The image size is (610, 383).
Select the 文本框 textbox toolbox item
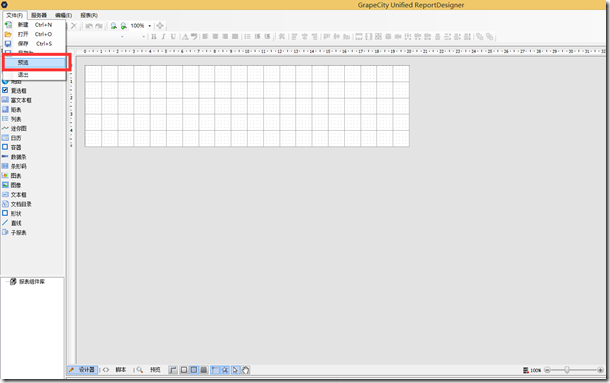14,195
